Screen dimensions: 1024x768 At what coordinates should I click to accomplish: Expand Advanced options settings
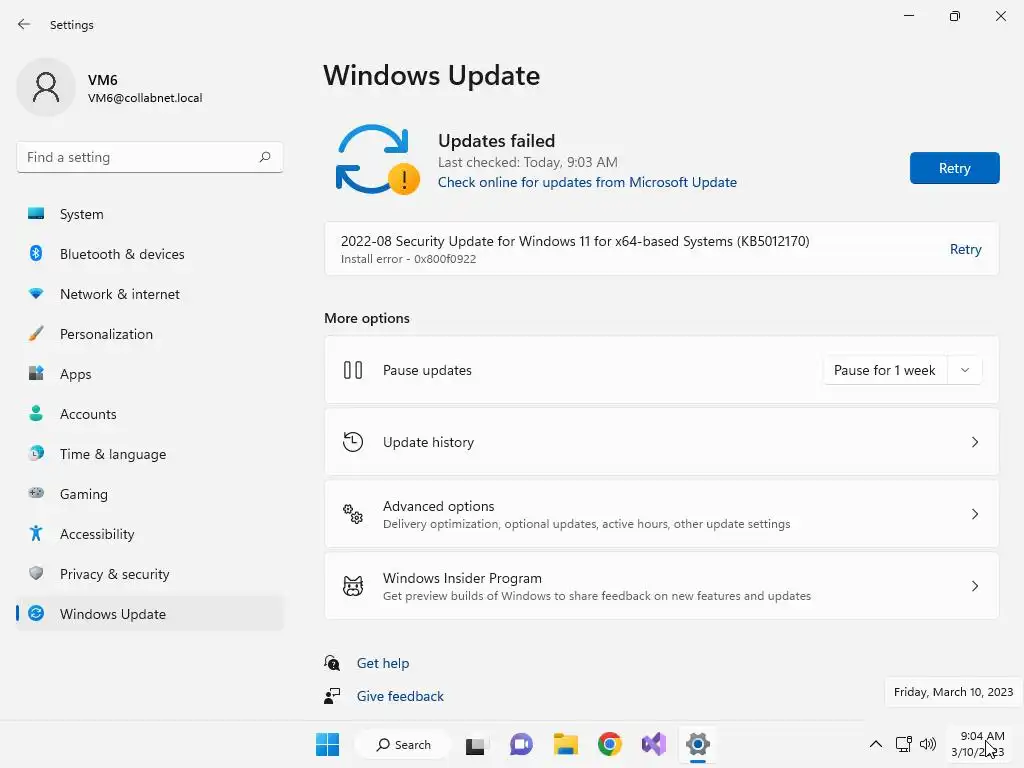[x=662, y=514]
